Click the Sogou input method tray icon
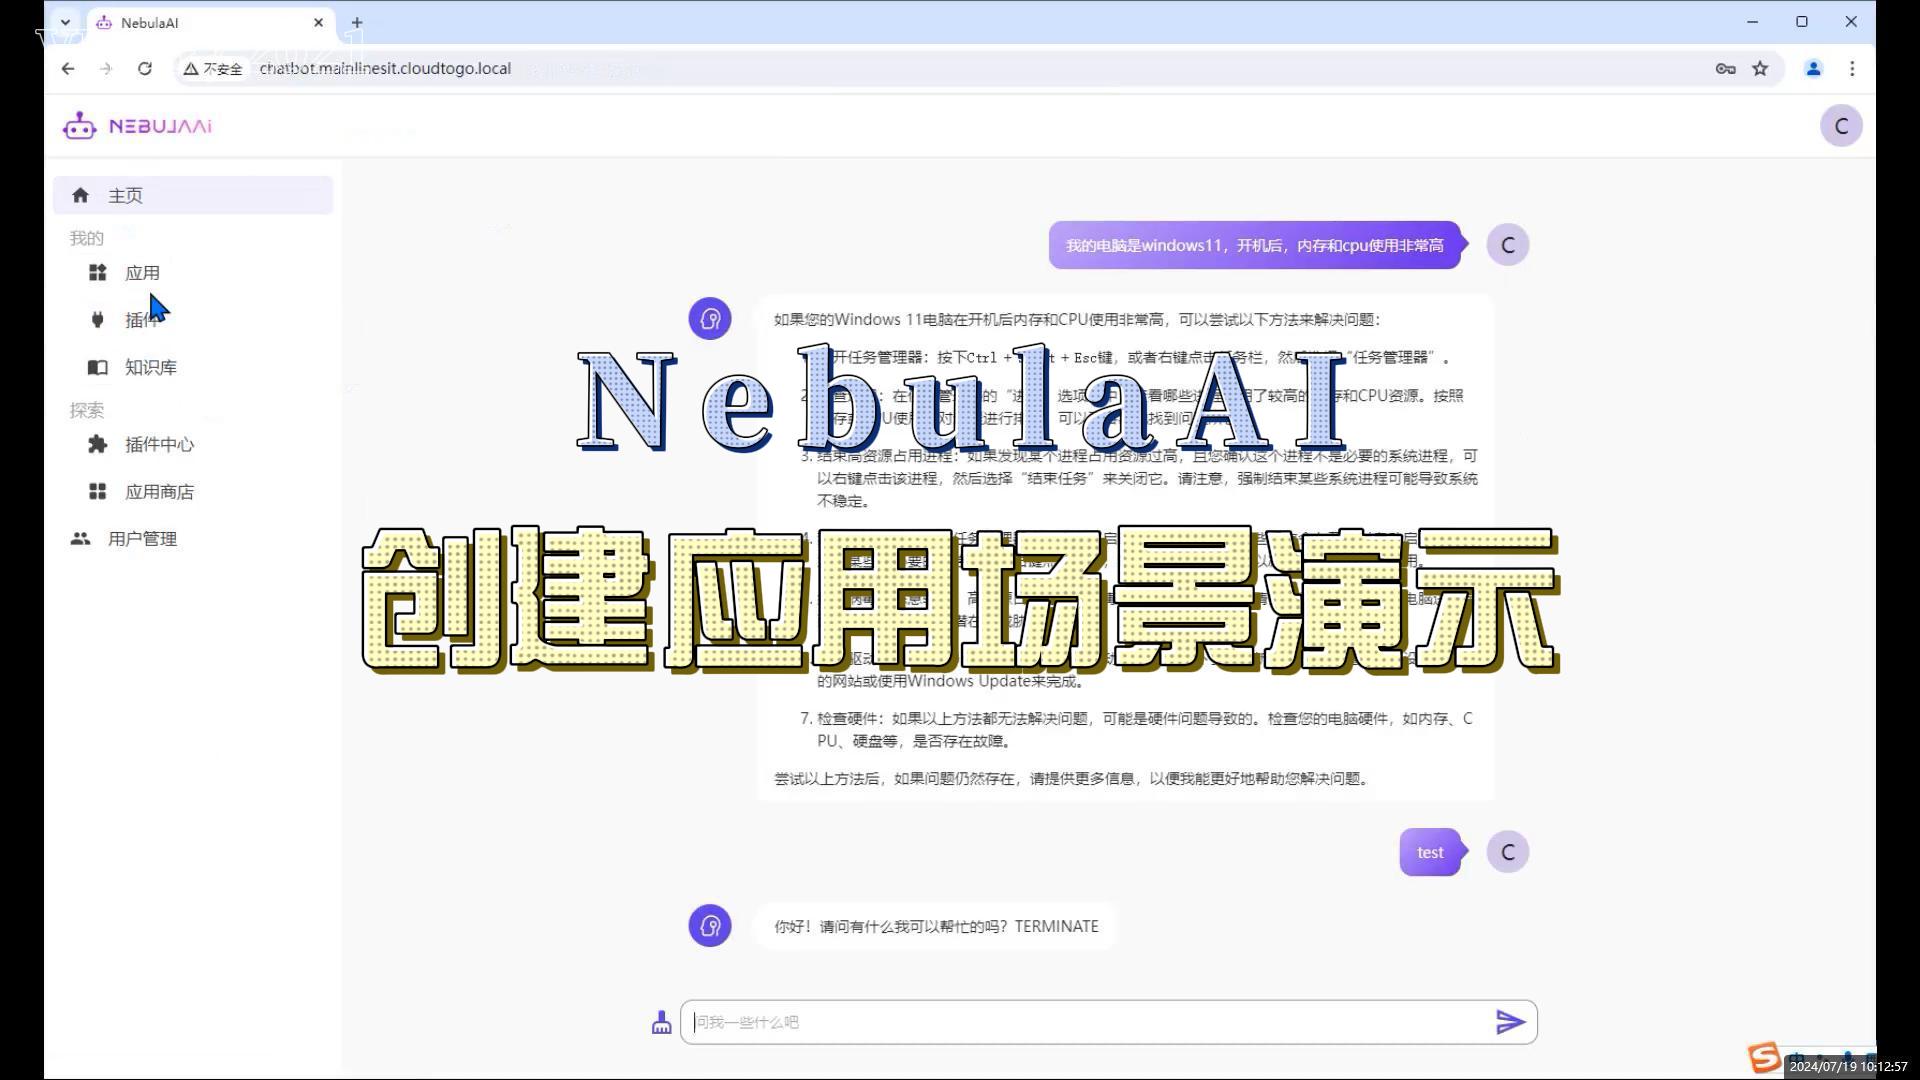The image size is (1920, 1080). click(1764, 1057)
